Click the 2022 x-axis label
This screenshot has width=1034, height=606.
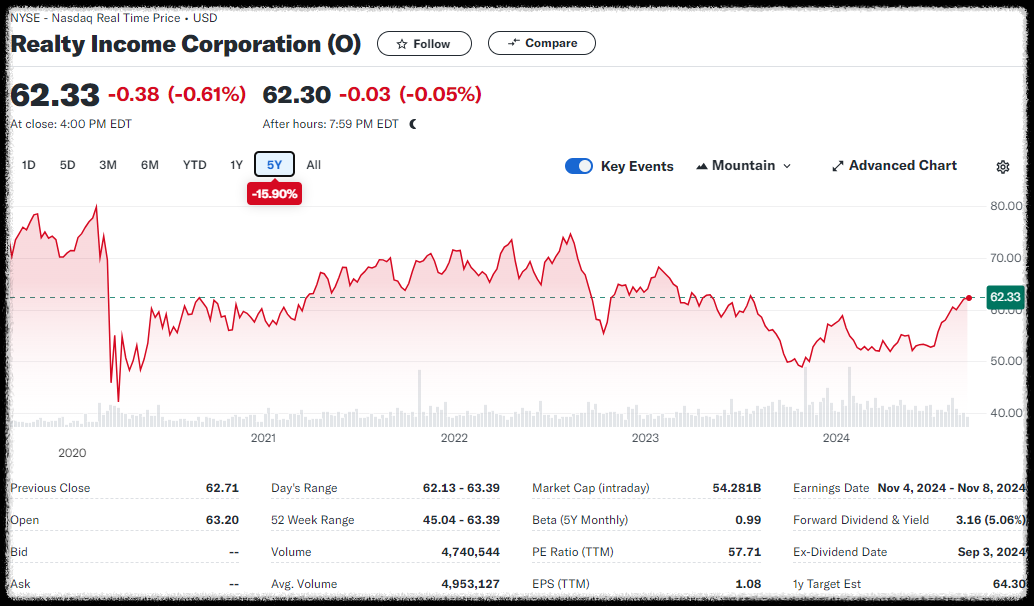[454, 438]
